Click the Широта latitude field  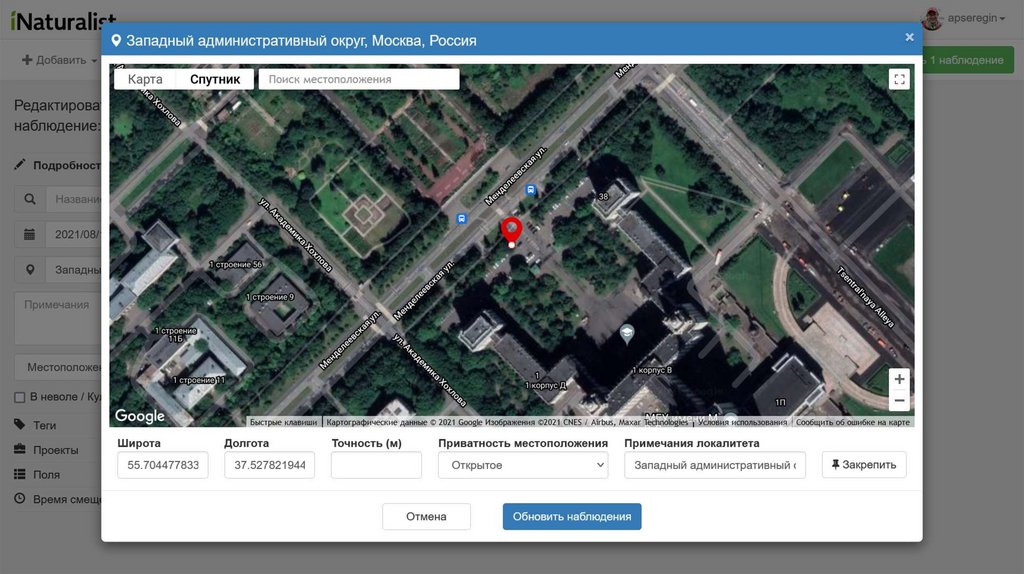tap(162, 465)
